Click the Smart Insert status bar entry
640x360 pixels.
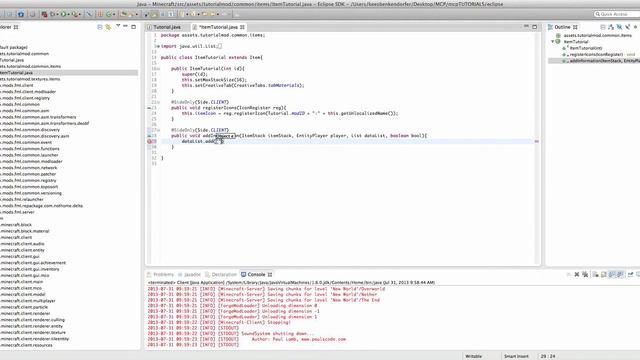pos(516,356)
